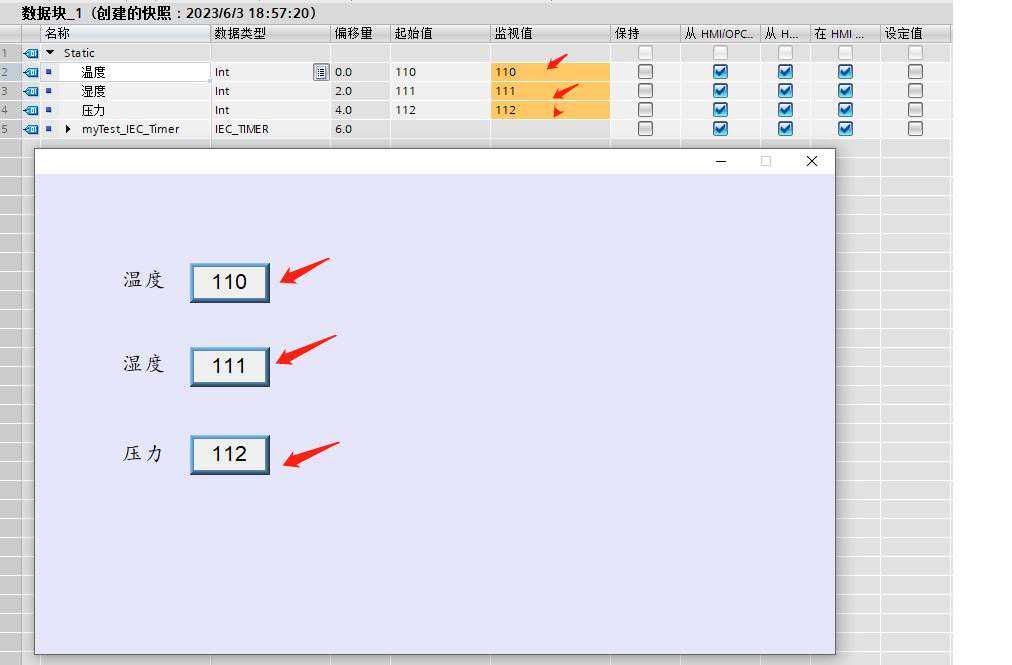Select the start value cell 112 for 压力
Viewport: 1012px width, 665px height.
pyautogui.click(x=438, y=110)
